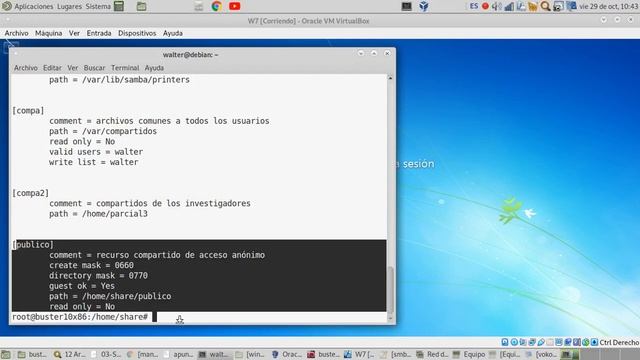
Task: Open the volume control tray icon
Action: click(496, 6)
